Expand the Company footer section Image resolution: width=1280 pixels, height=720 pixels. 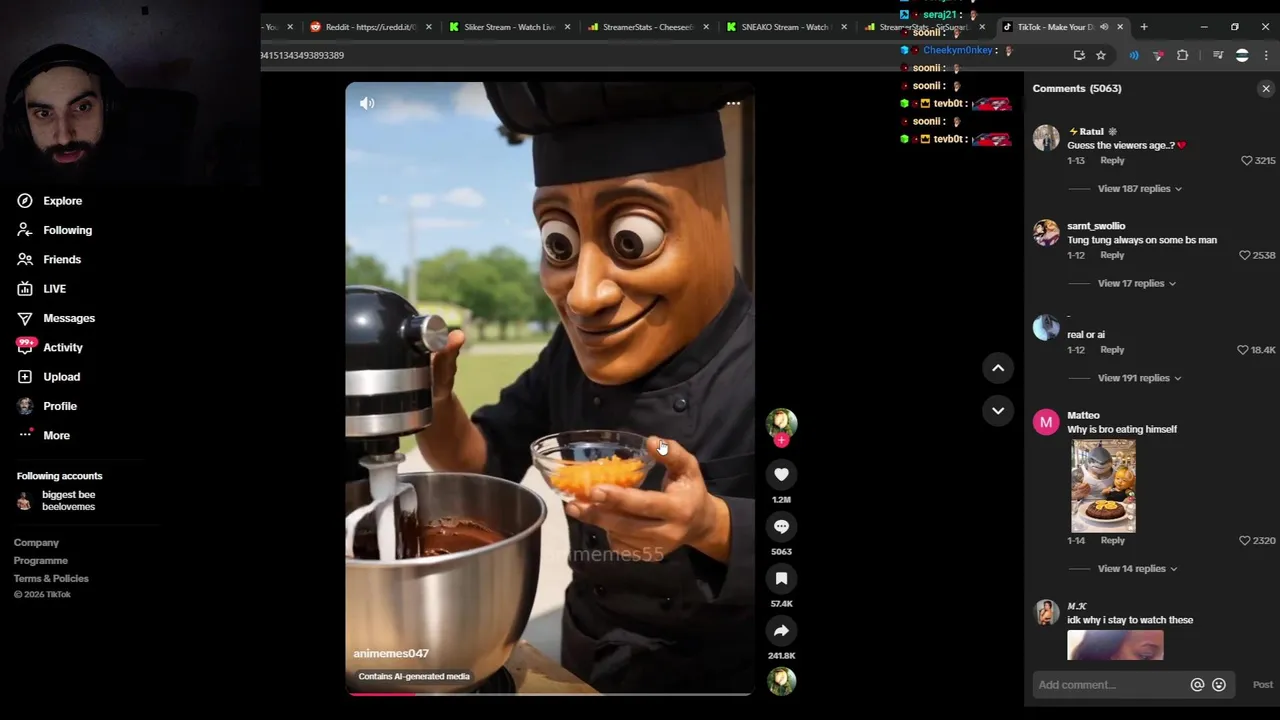pos(36,543)
